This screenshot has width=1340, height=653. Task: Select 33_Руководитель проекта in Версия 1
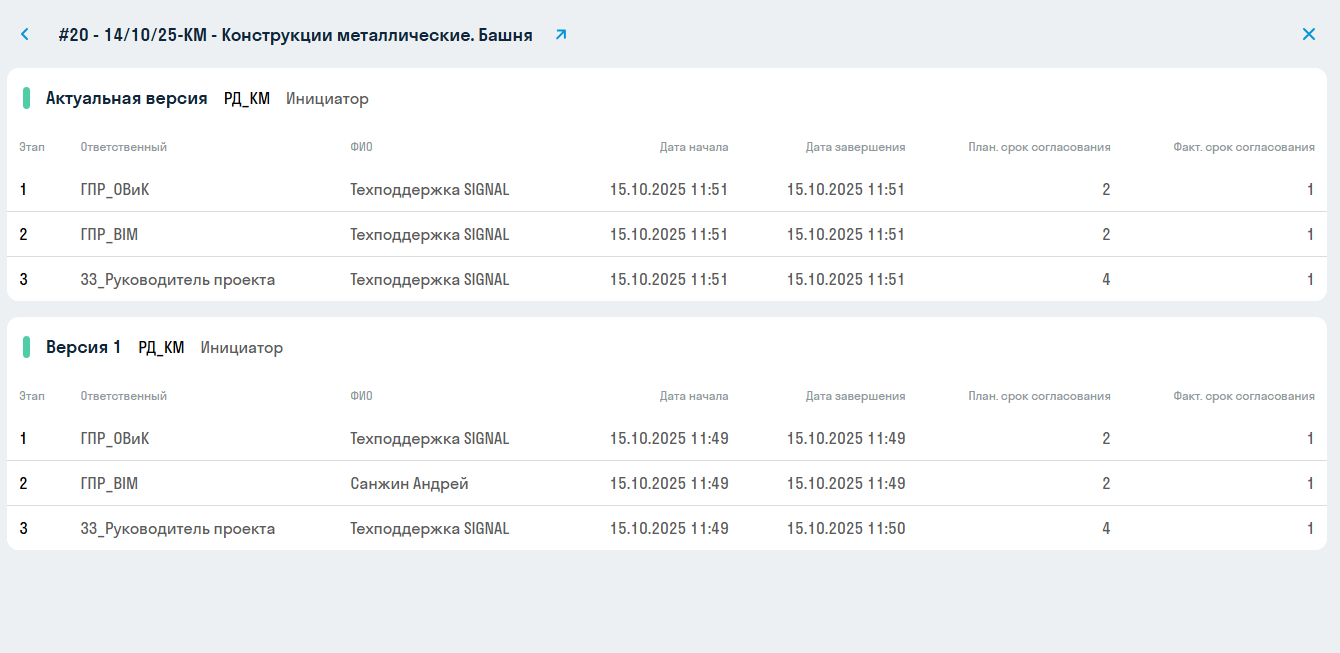[177, 528]
